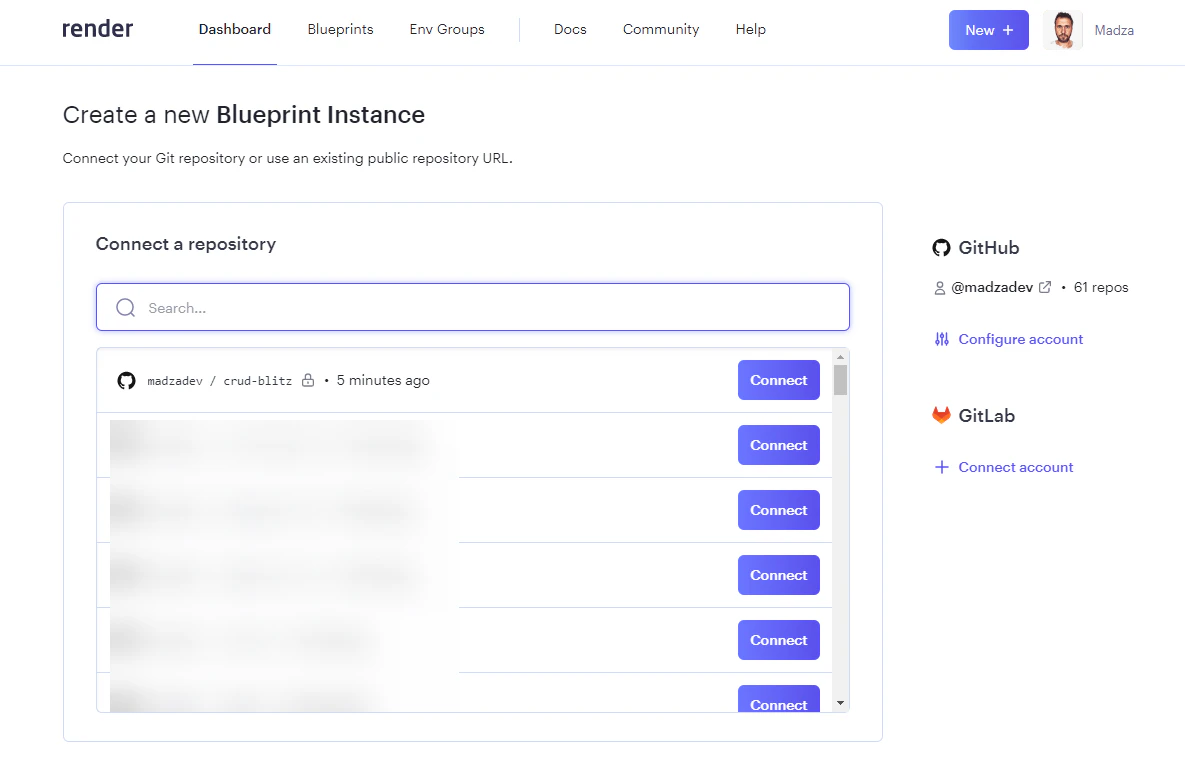Click the scrollbar down arrow in repository list
Viewport: 1185px width, 763px height.
pyautogui.click(x=839, y=704)
